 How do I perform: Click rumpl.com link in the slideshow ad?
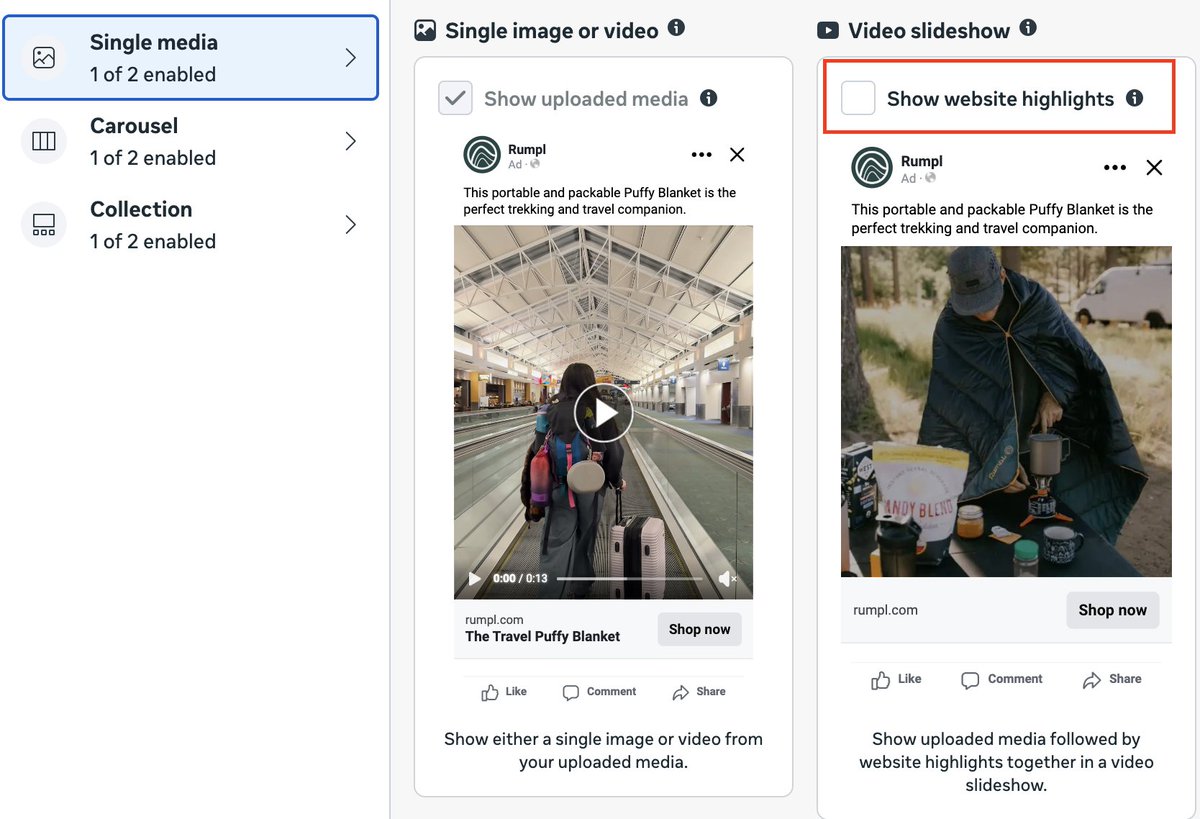point(885,610)
